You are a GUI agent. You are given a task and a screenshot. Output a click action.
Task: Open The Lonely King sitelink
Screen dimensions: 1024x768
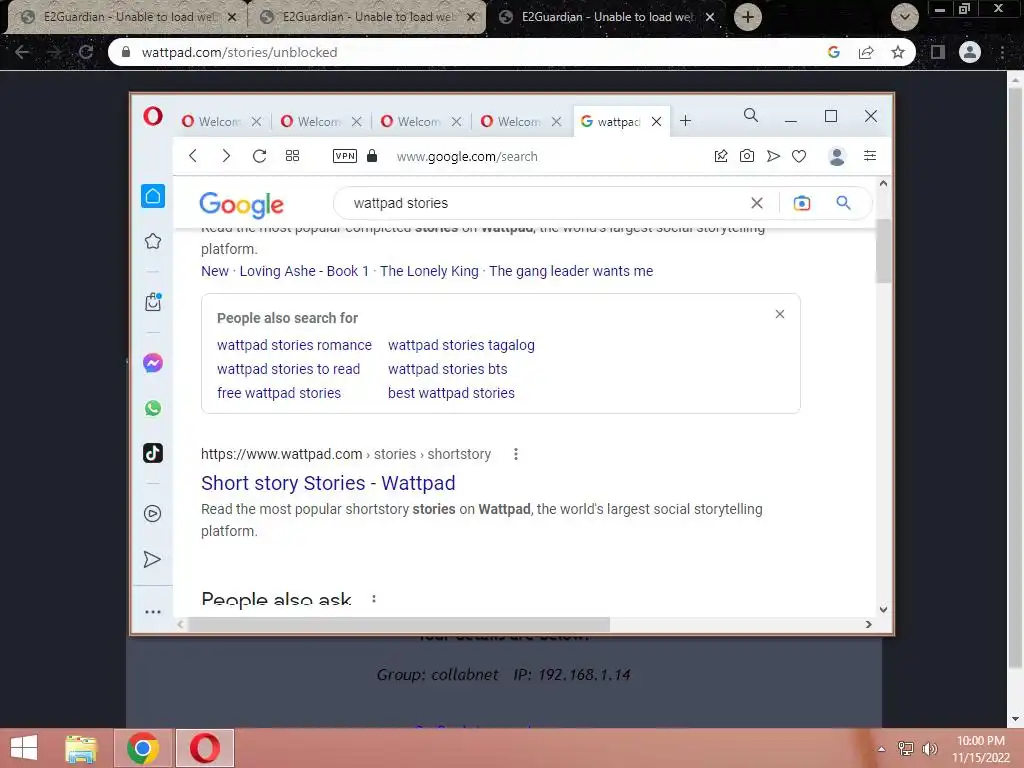click(429, 271)
